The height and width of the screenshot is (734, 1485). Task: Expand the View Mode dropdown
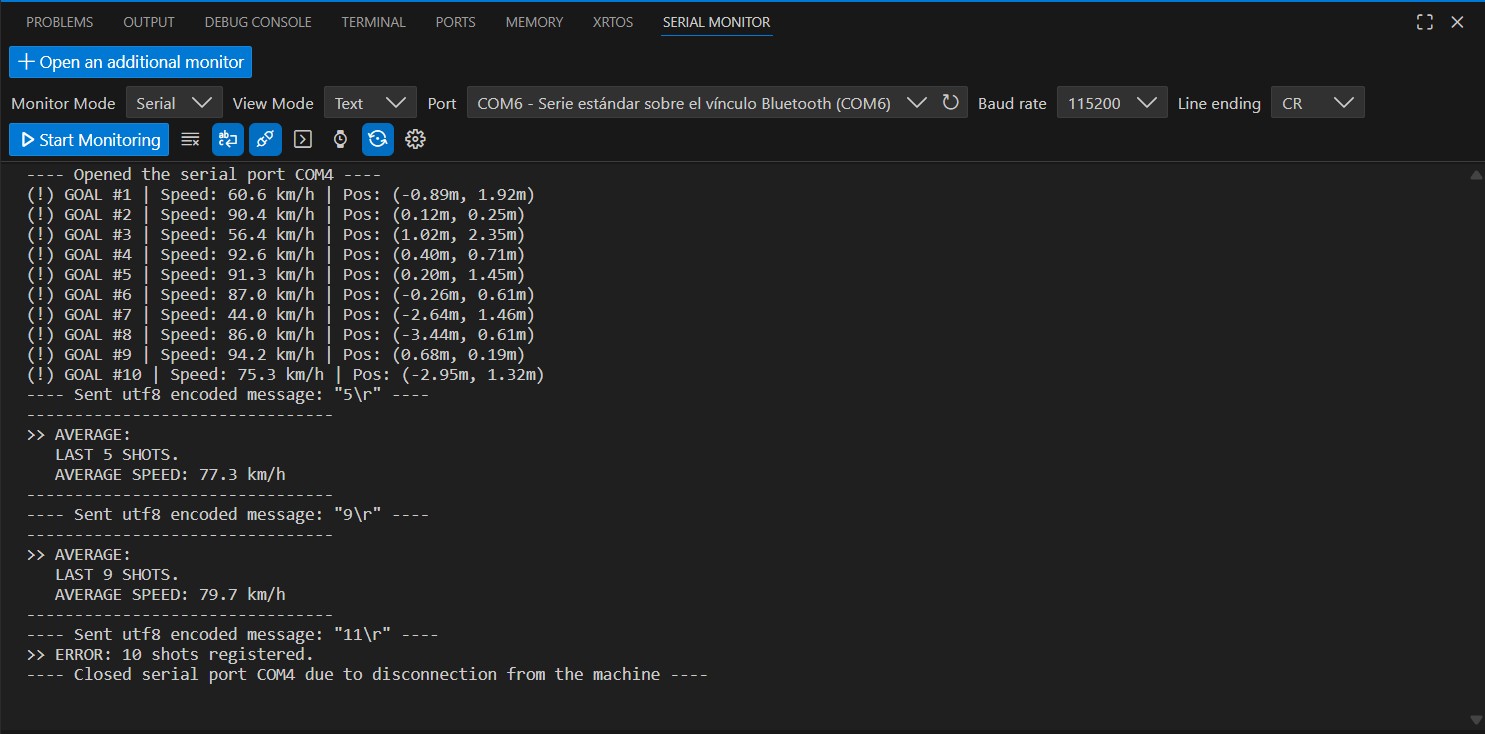pyautogui.click(x=370, y=103)
